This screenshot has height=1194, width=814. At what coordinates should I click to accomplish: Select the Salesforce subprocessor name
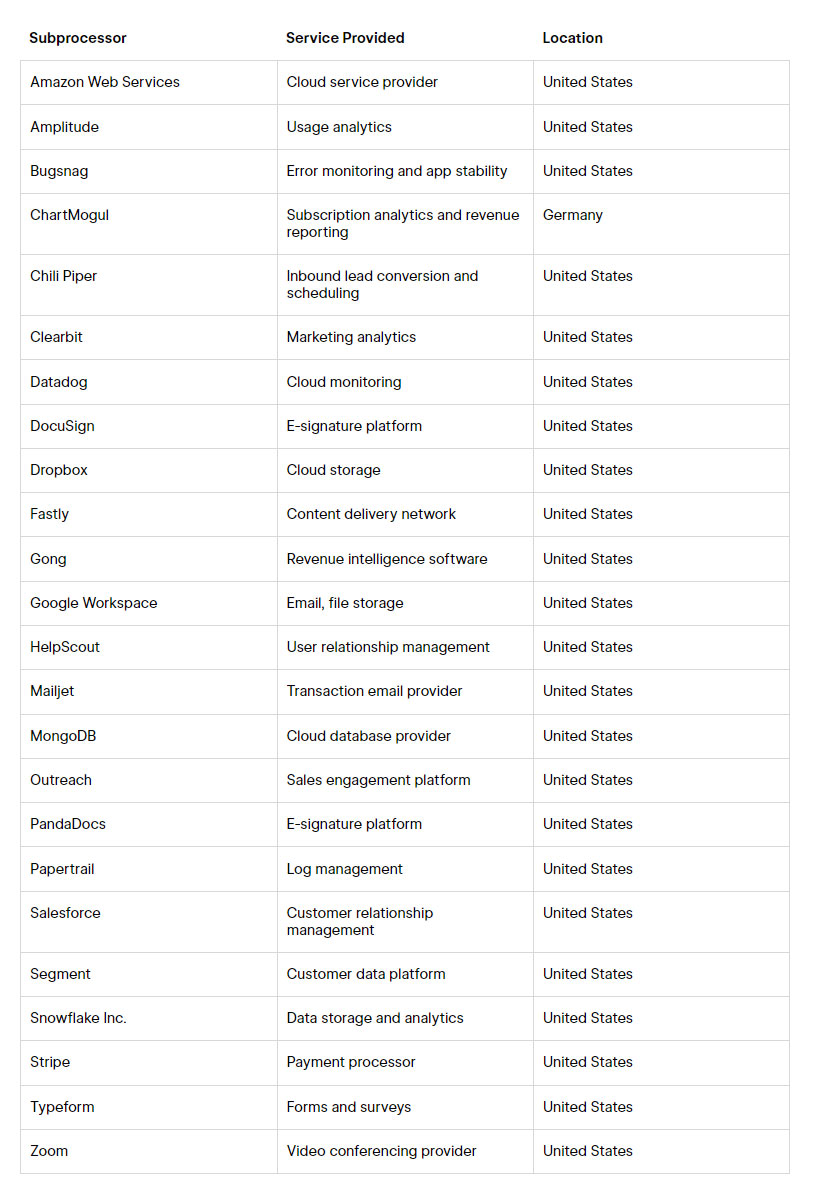pyautogui.click(x=65, y=913)
